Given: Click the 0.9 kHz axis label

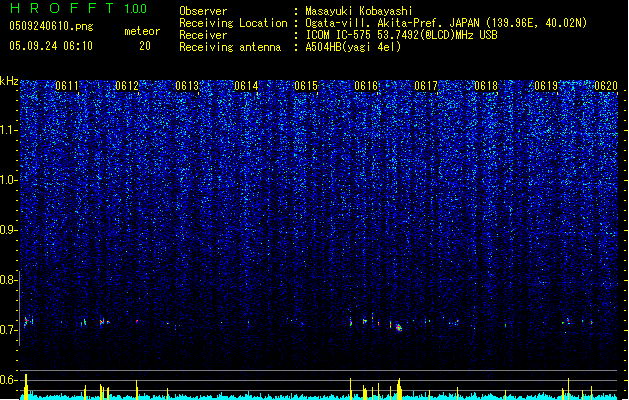Looking at the screenshot, I should 7,230.
